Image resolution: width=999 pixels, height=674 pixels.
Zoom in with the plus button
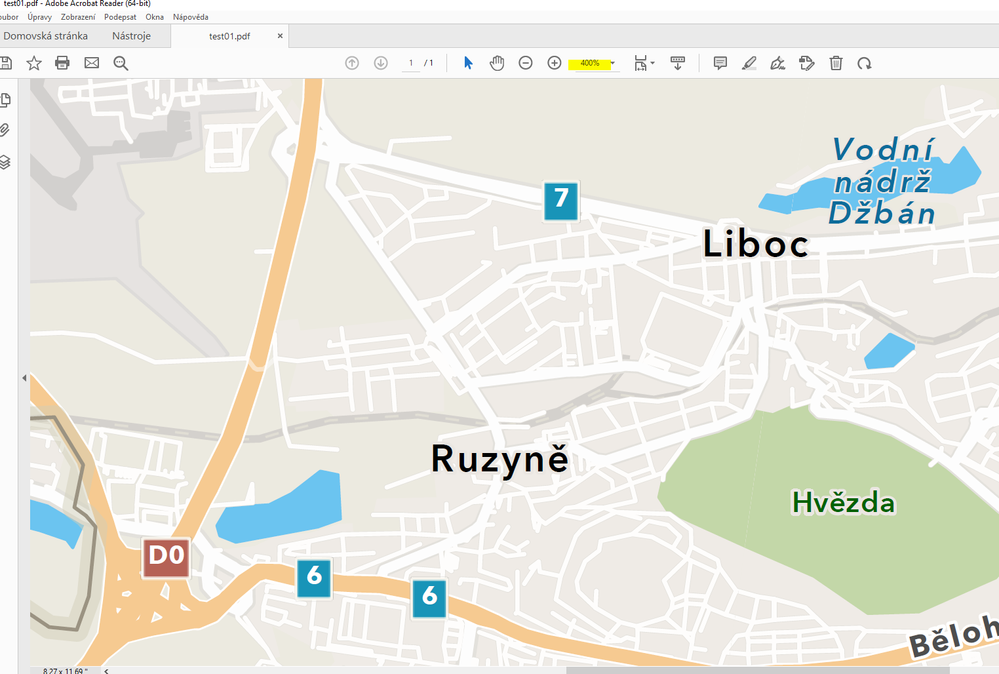554,63
